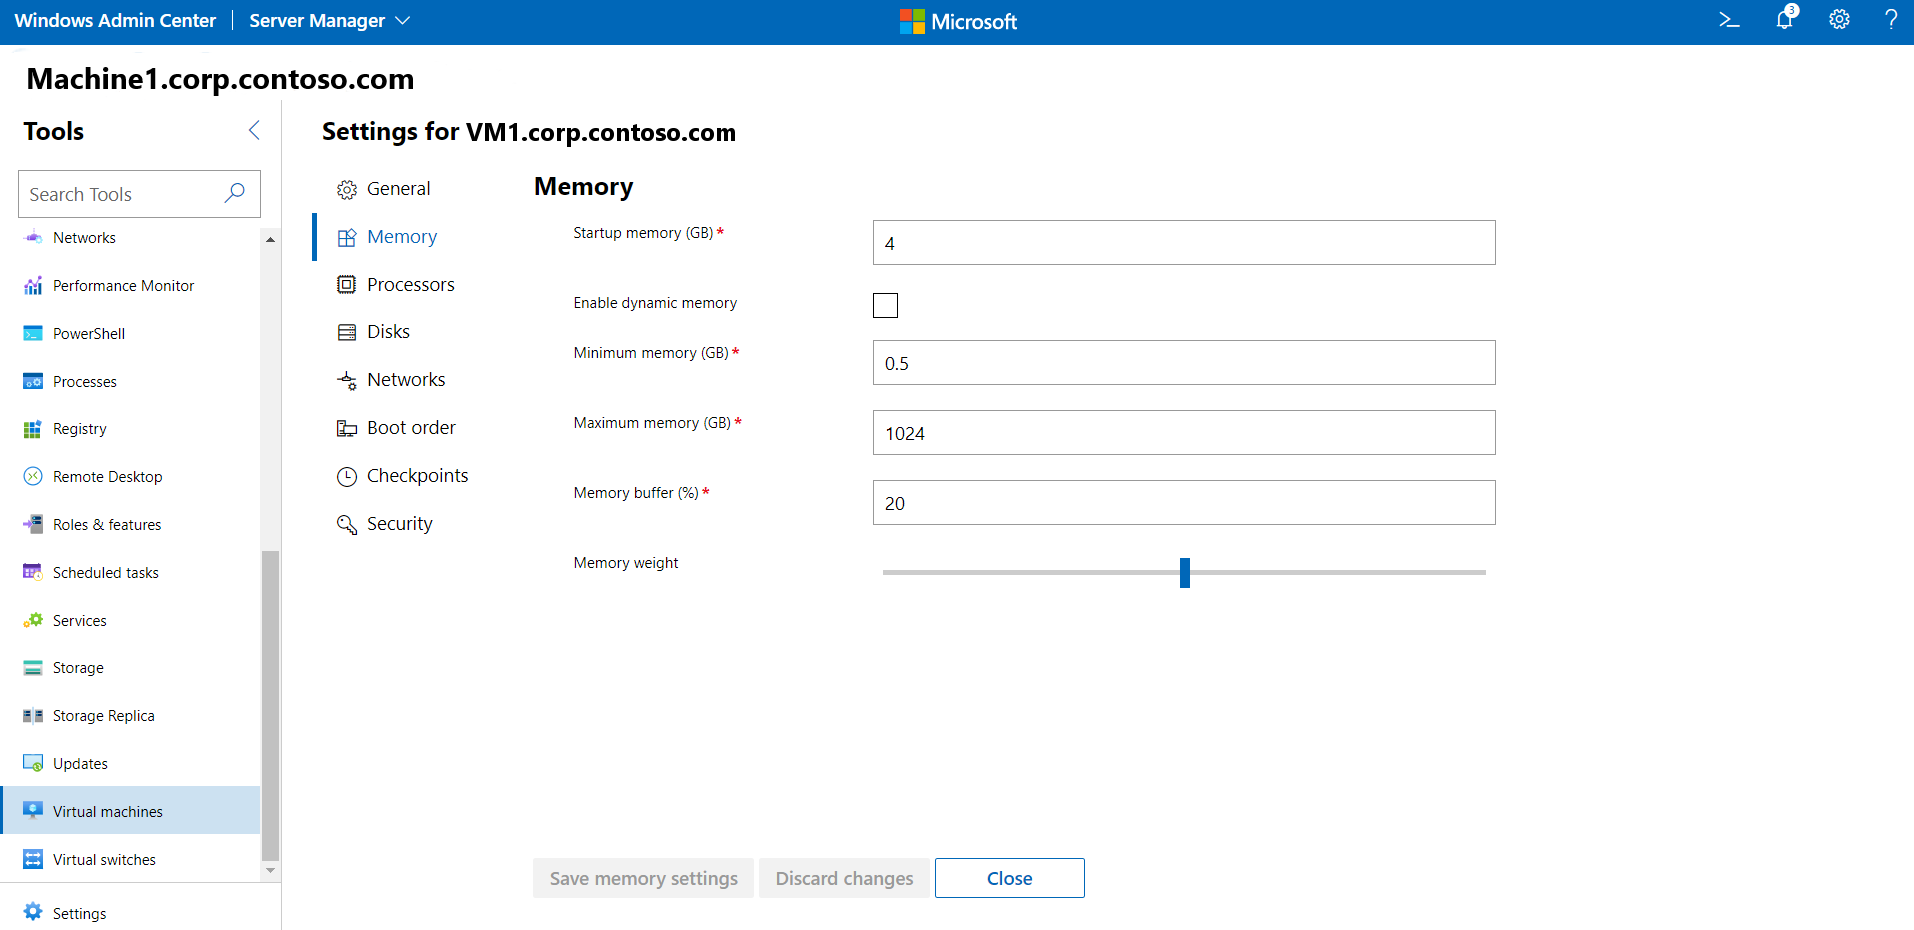The height and width of the screenshot is (930, 1914).
Task: Click the Discard changes button
Action: pyautogui.click(x=844, y=878)
